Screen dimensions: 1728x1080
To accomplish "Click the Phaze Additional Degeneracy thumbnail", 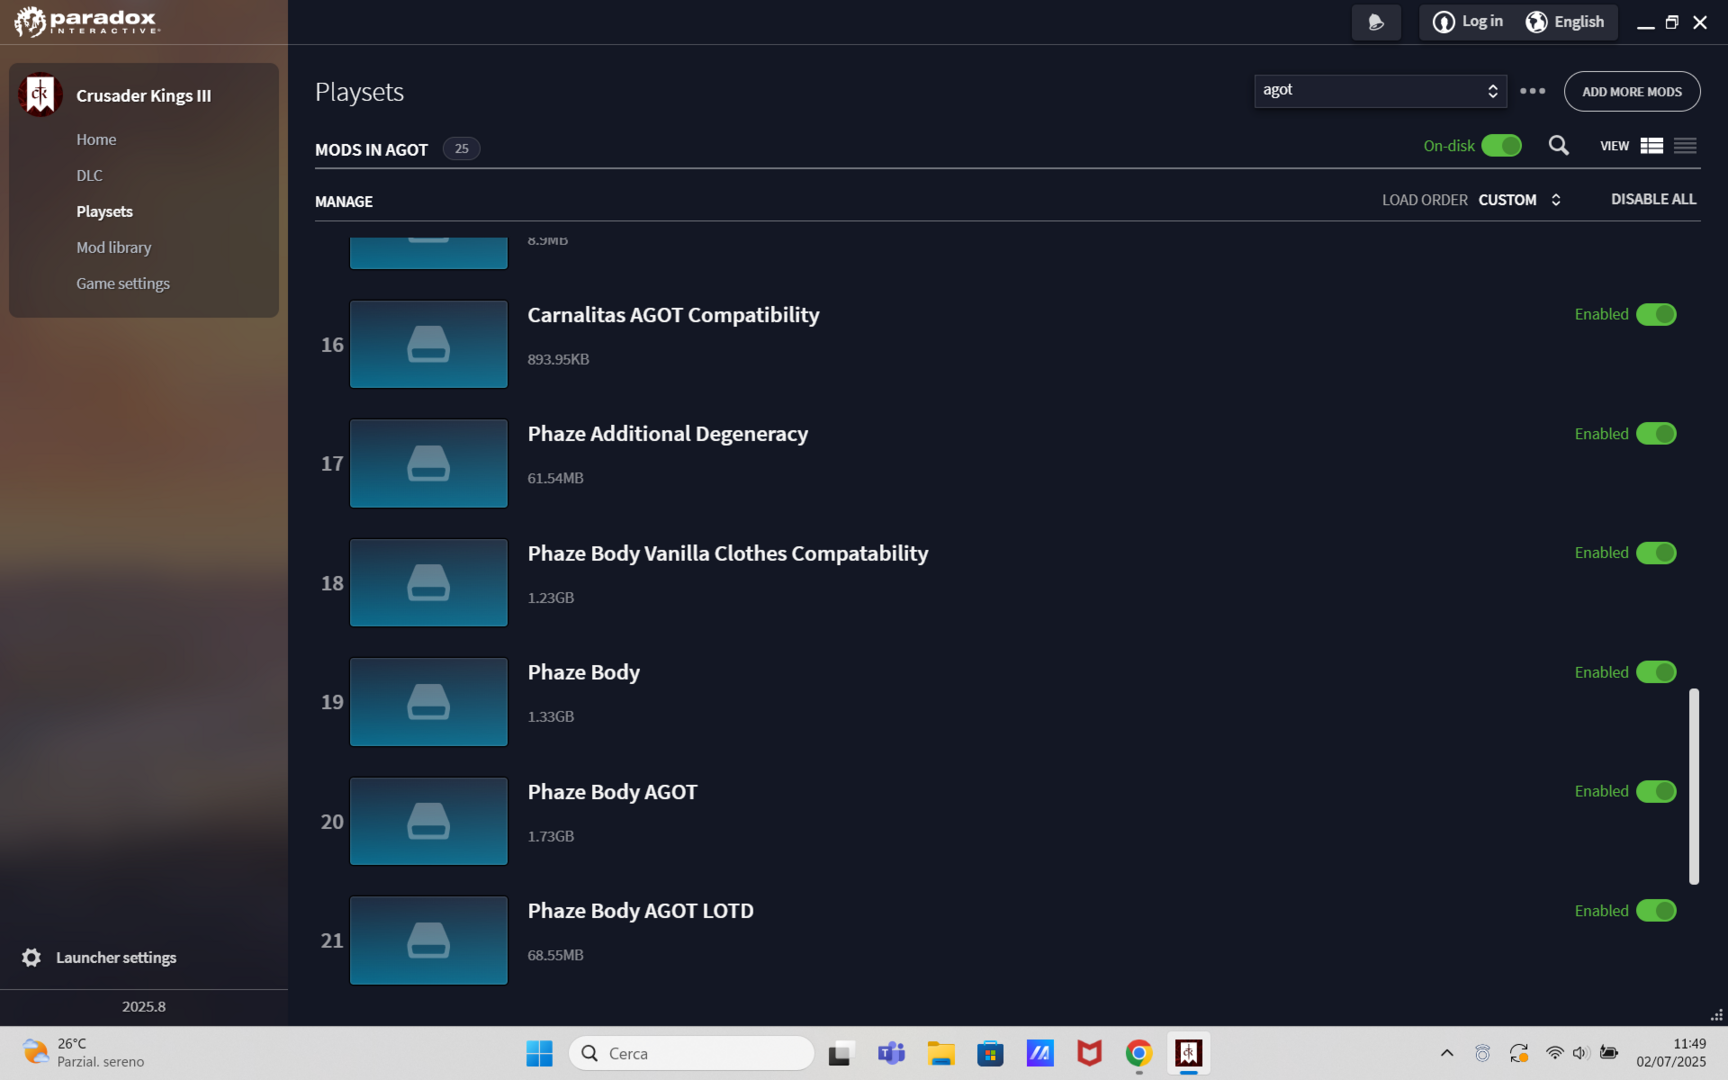I will pyautogui.click(x=428, y=463).
